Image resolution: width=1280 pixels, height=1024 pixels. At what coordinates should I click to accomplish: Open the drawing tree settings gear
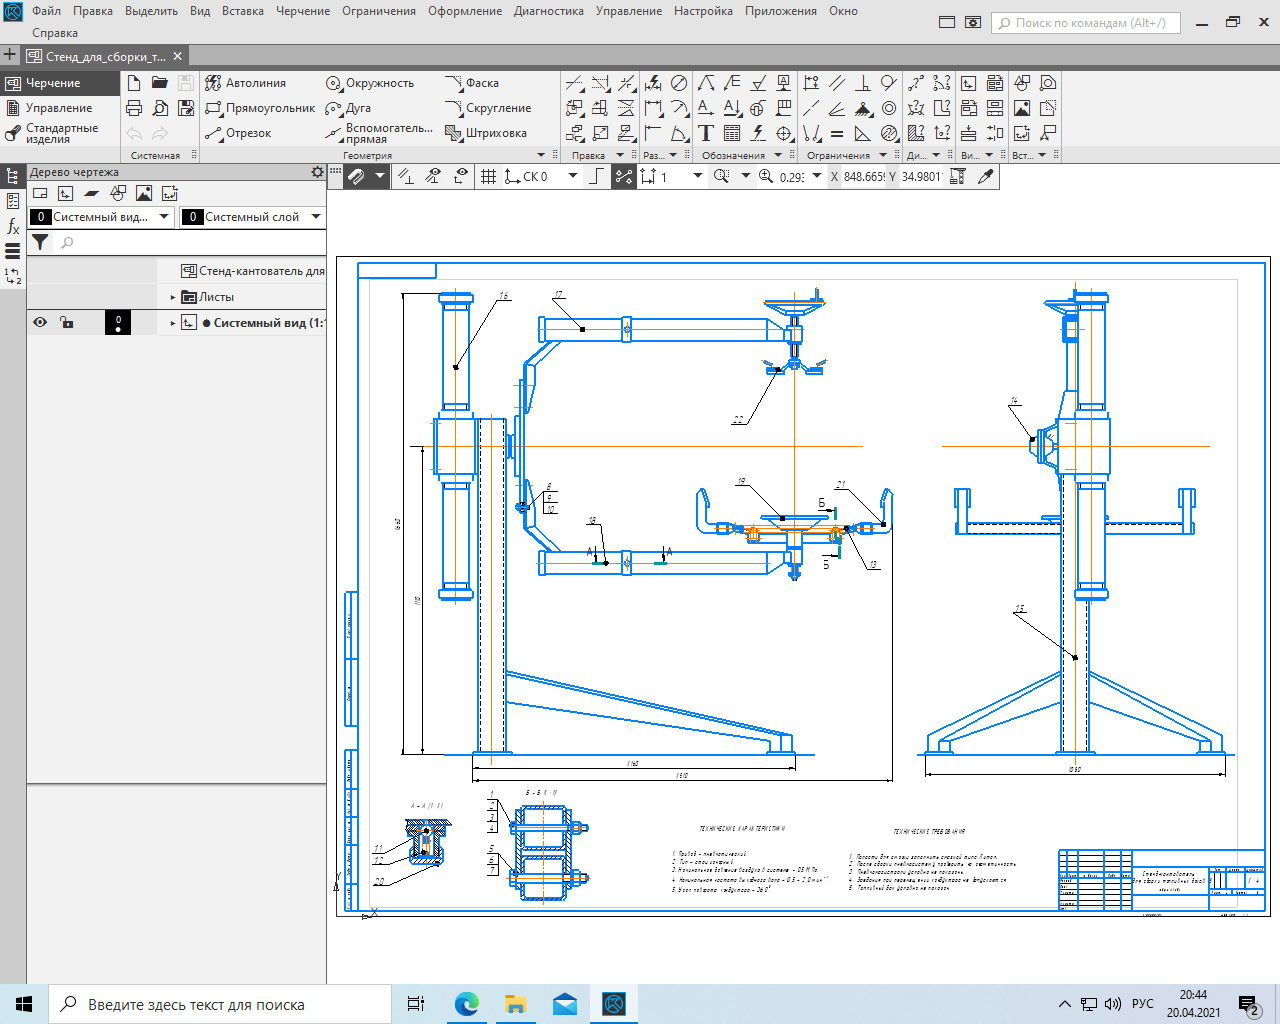(x=317, y=172)
